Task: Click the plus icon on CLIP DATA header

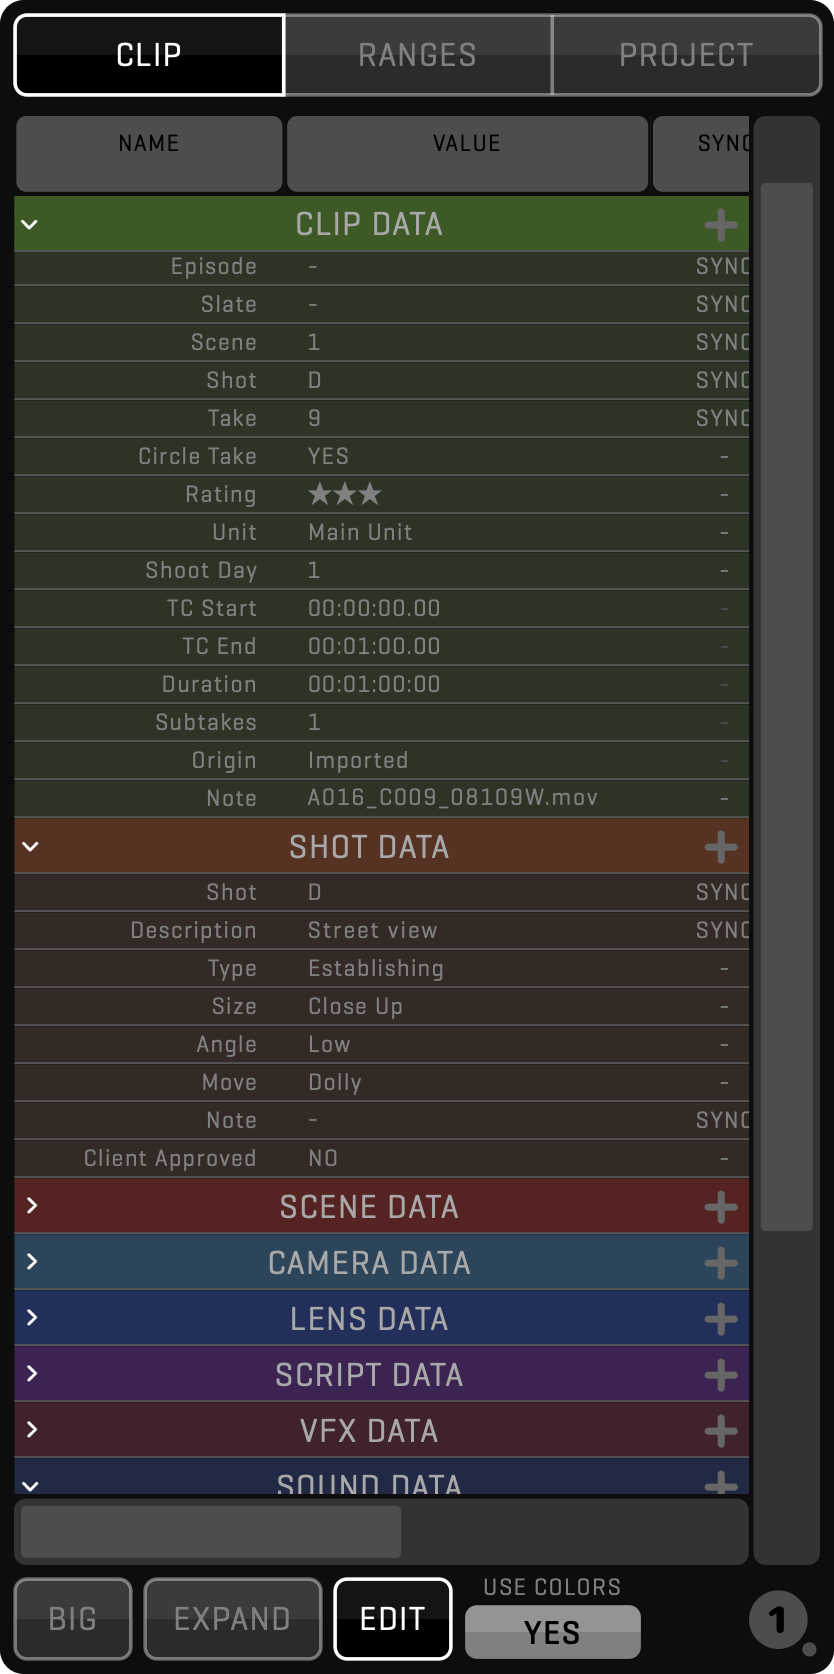Action: [x=720, y=225]
